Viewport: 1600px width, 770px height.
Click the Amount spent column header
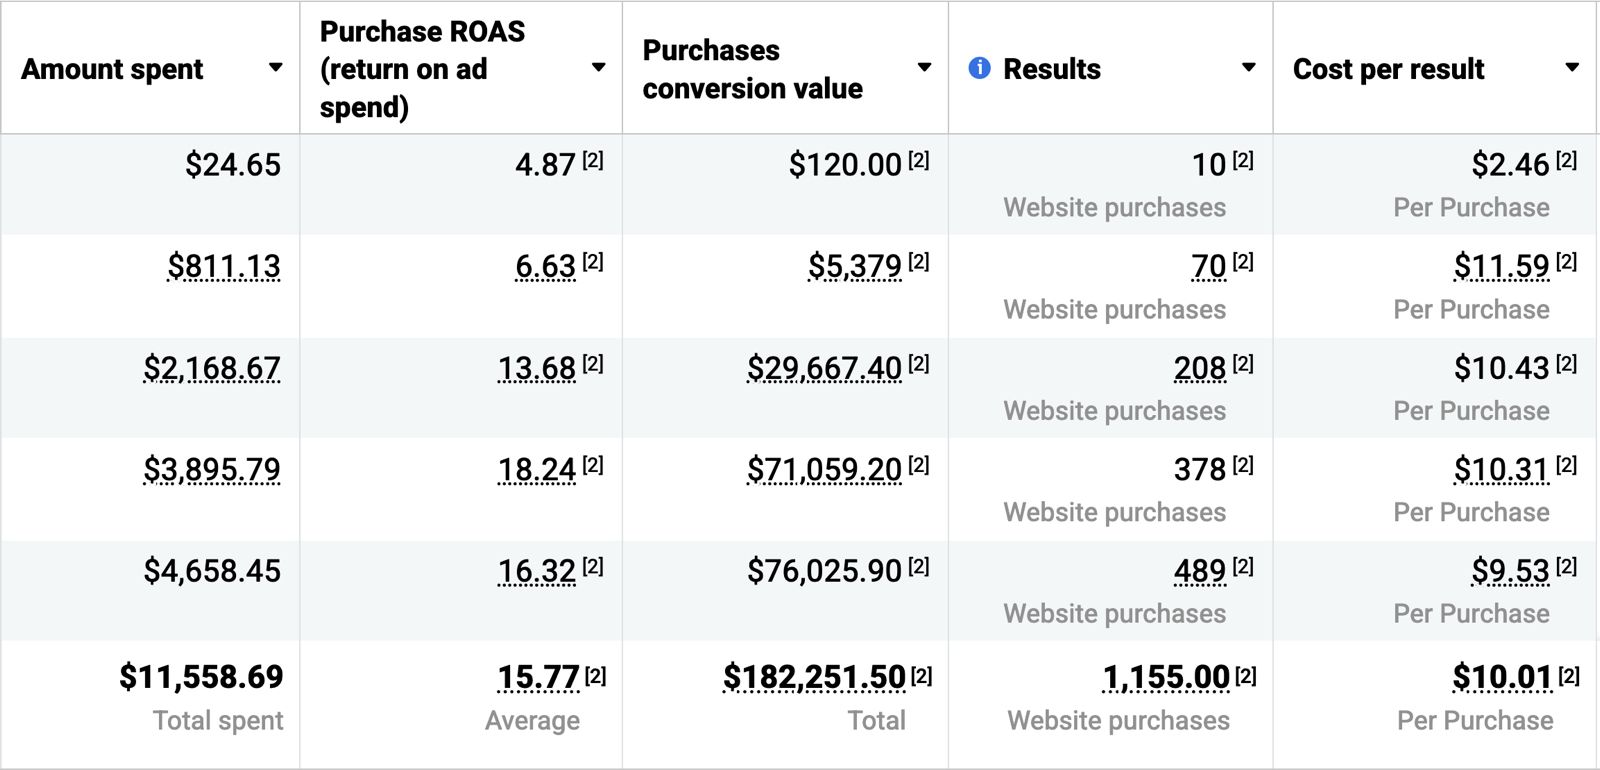112,69
